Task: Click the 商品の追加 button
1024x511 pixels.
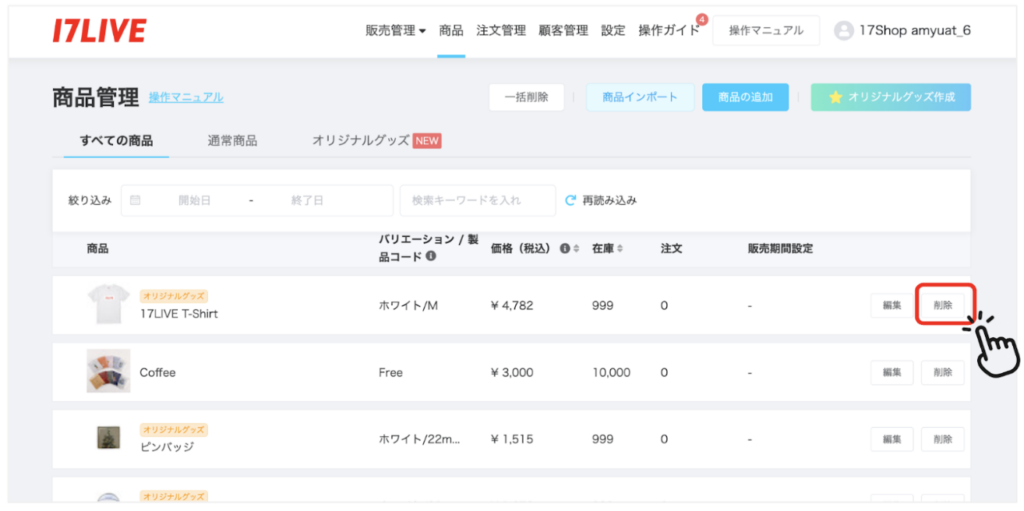Action: [745, 97]
